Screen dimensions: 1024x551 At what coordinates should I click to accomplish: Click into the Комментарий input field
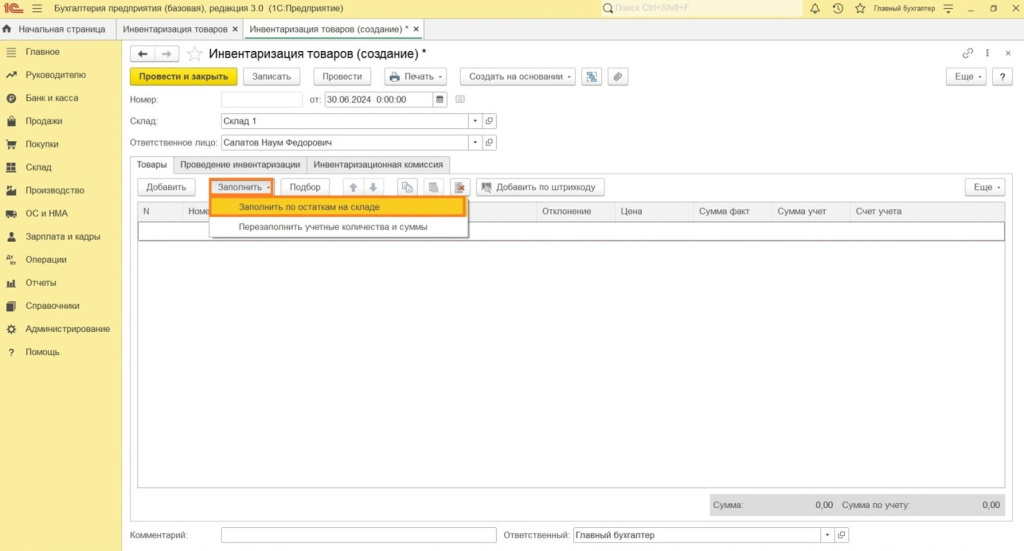[357, 535]
